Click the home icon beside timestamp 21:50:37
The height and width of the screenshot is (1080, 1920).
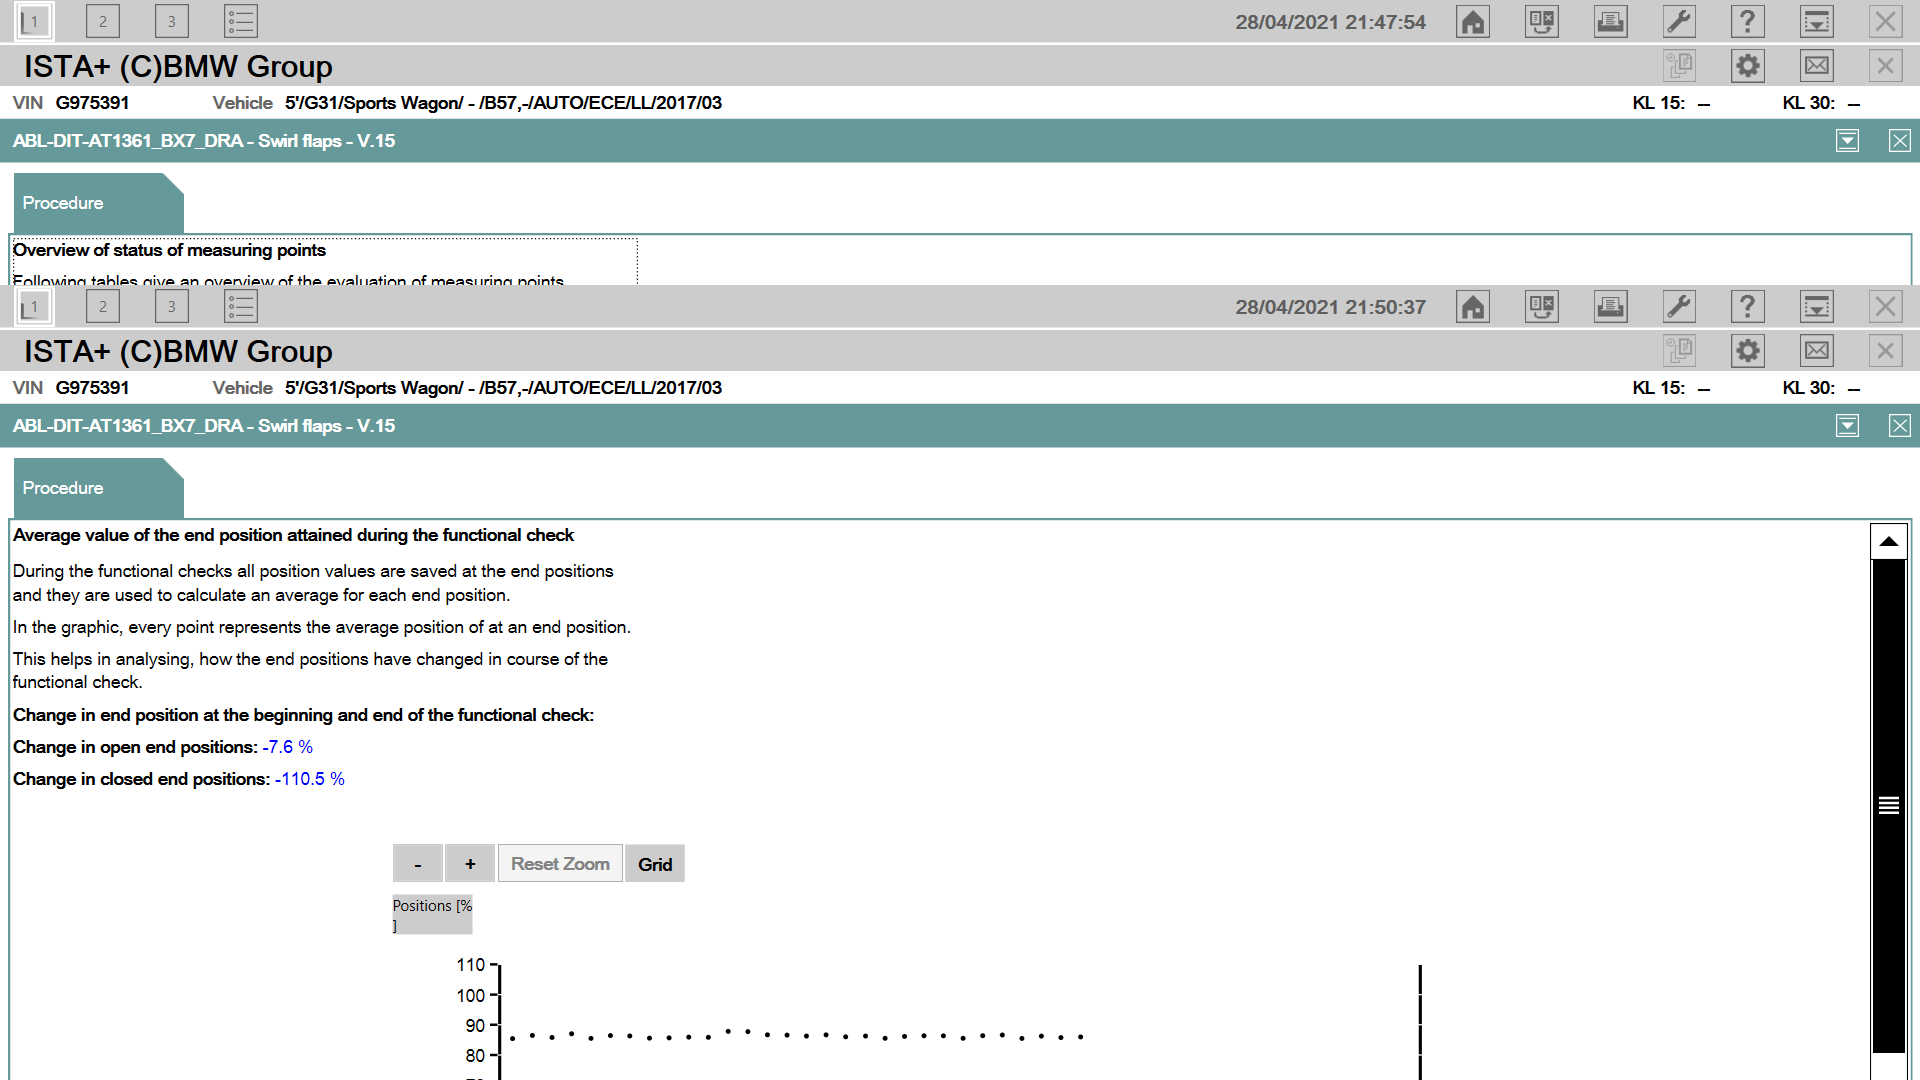tap(1473, 307)
